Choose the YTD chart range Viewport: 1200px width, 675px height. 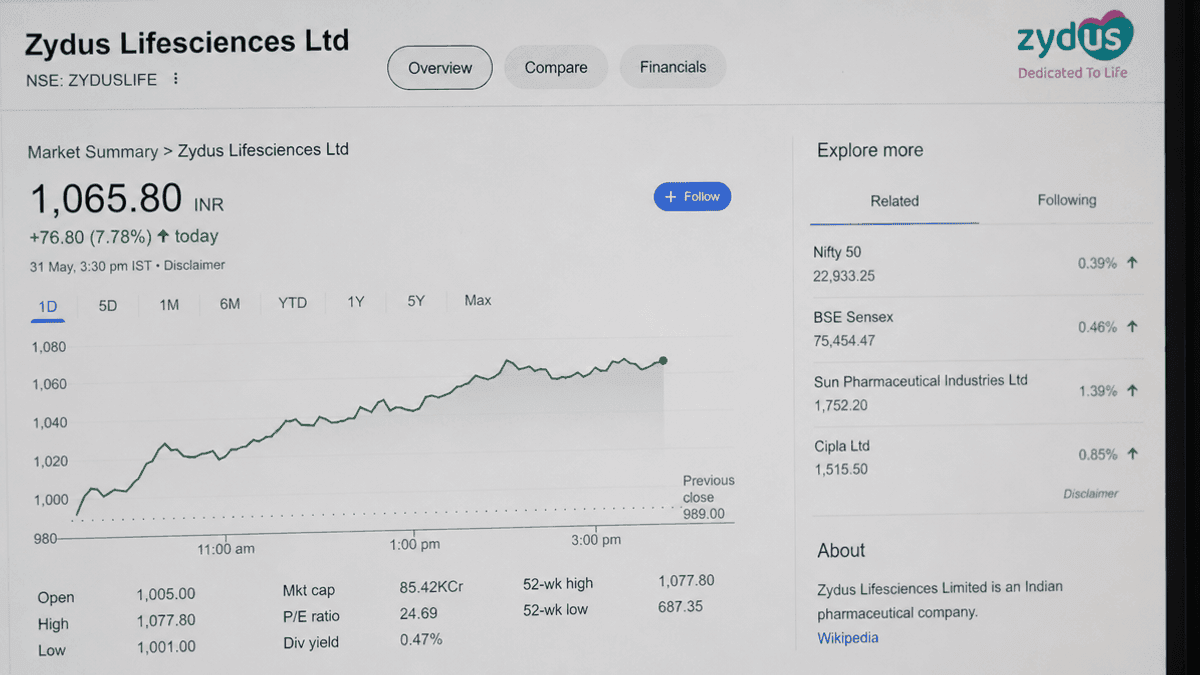pyautogui.click(x=292, y=303)
